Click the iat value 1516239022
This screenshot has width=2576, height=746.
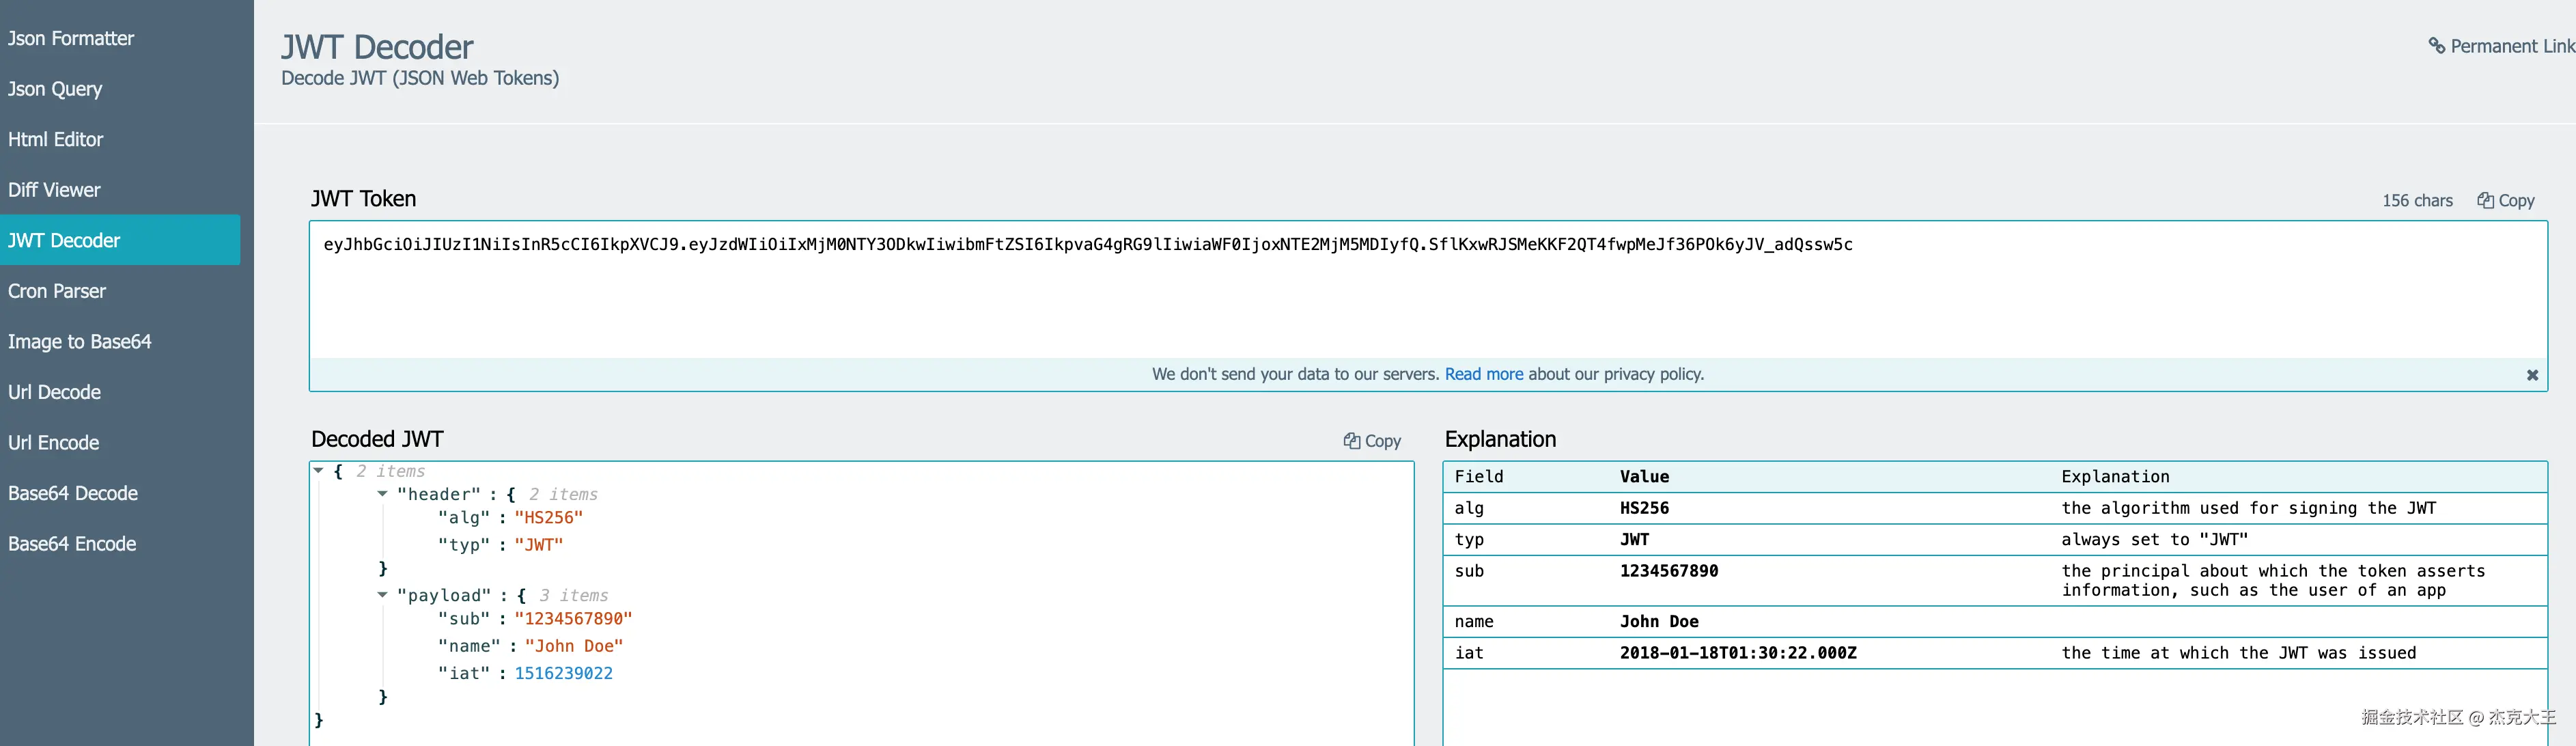click(x=563, y=673)
